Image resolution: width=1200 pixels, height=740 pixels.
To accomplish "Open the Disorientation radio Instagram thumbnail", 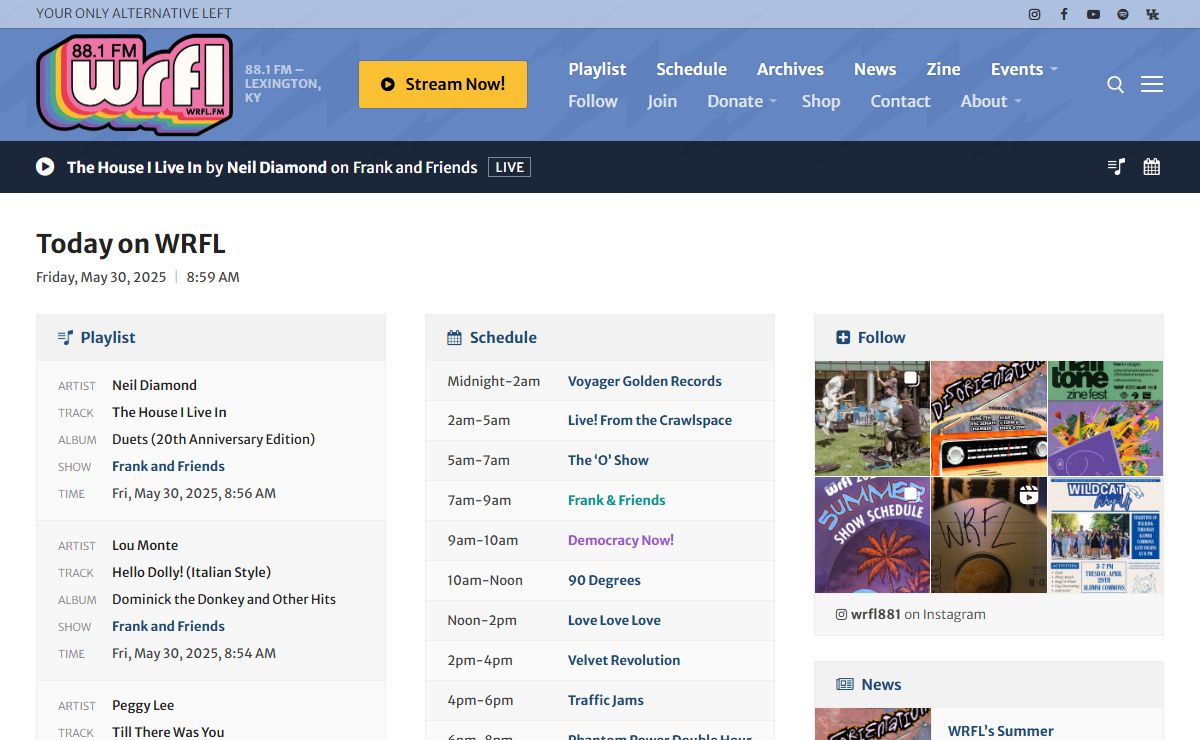I will [989, 418].
